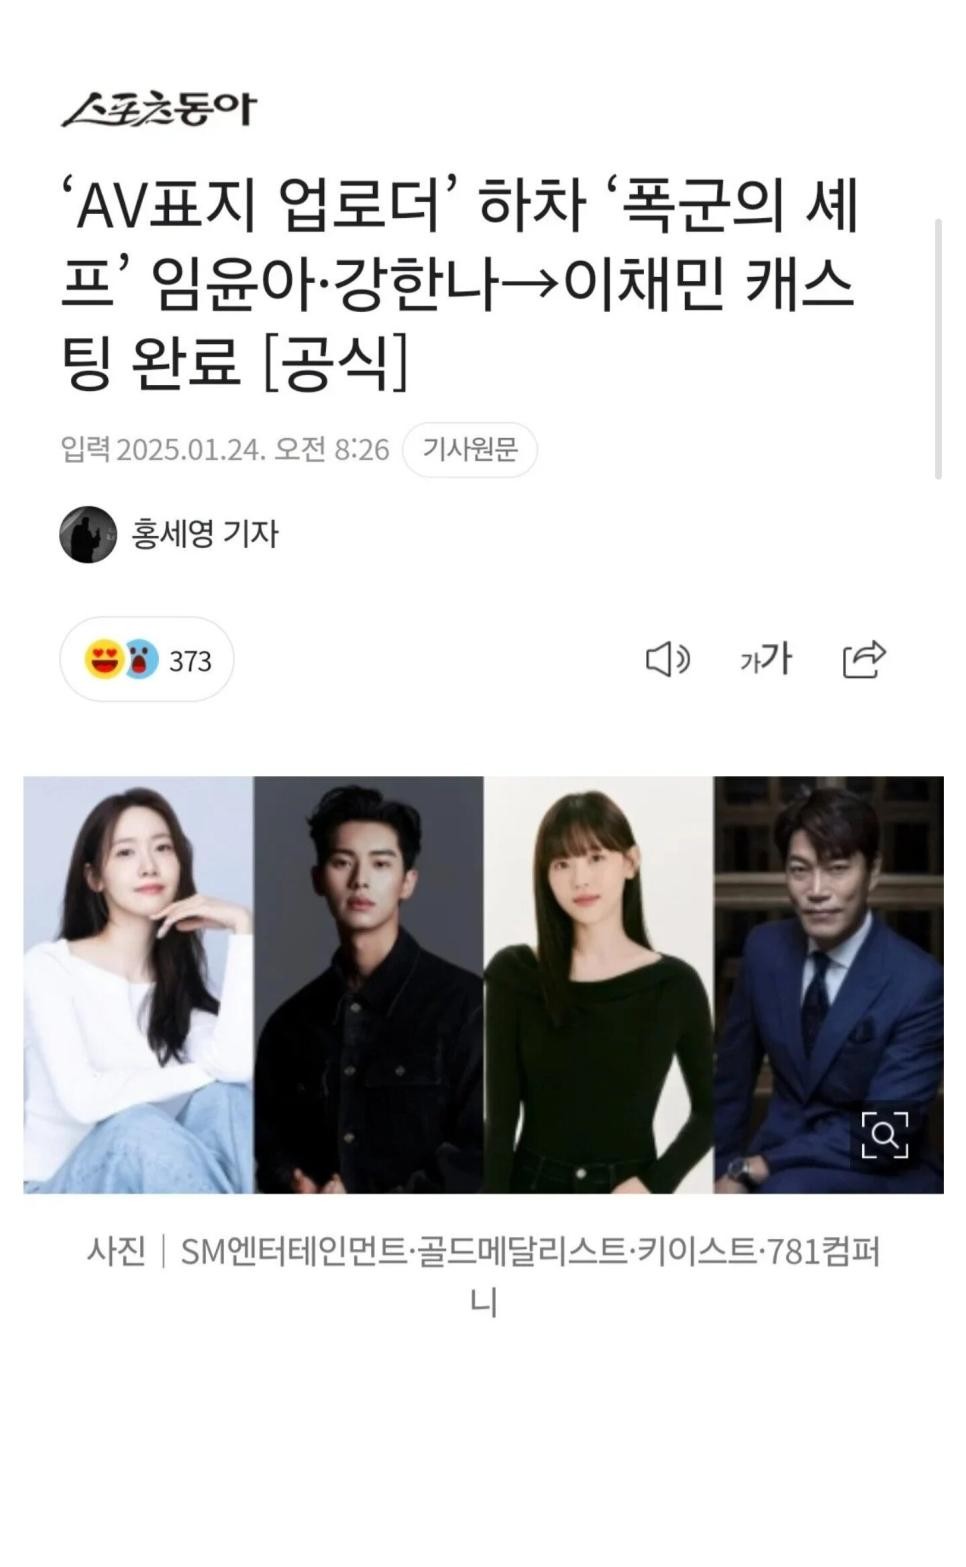Open the 373 reactions count
The image size is (966, 1567).
(190, 661)
